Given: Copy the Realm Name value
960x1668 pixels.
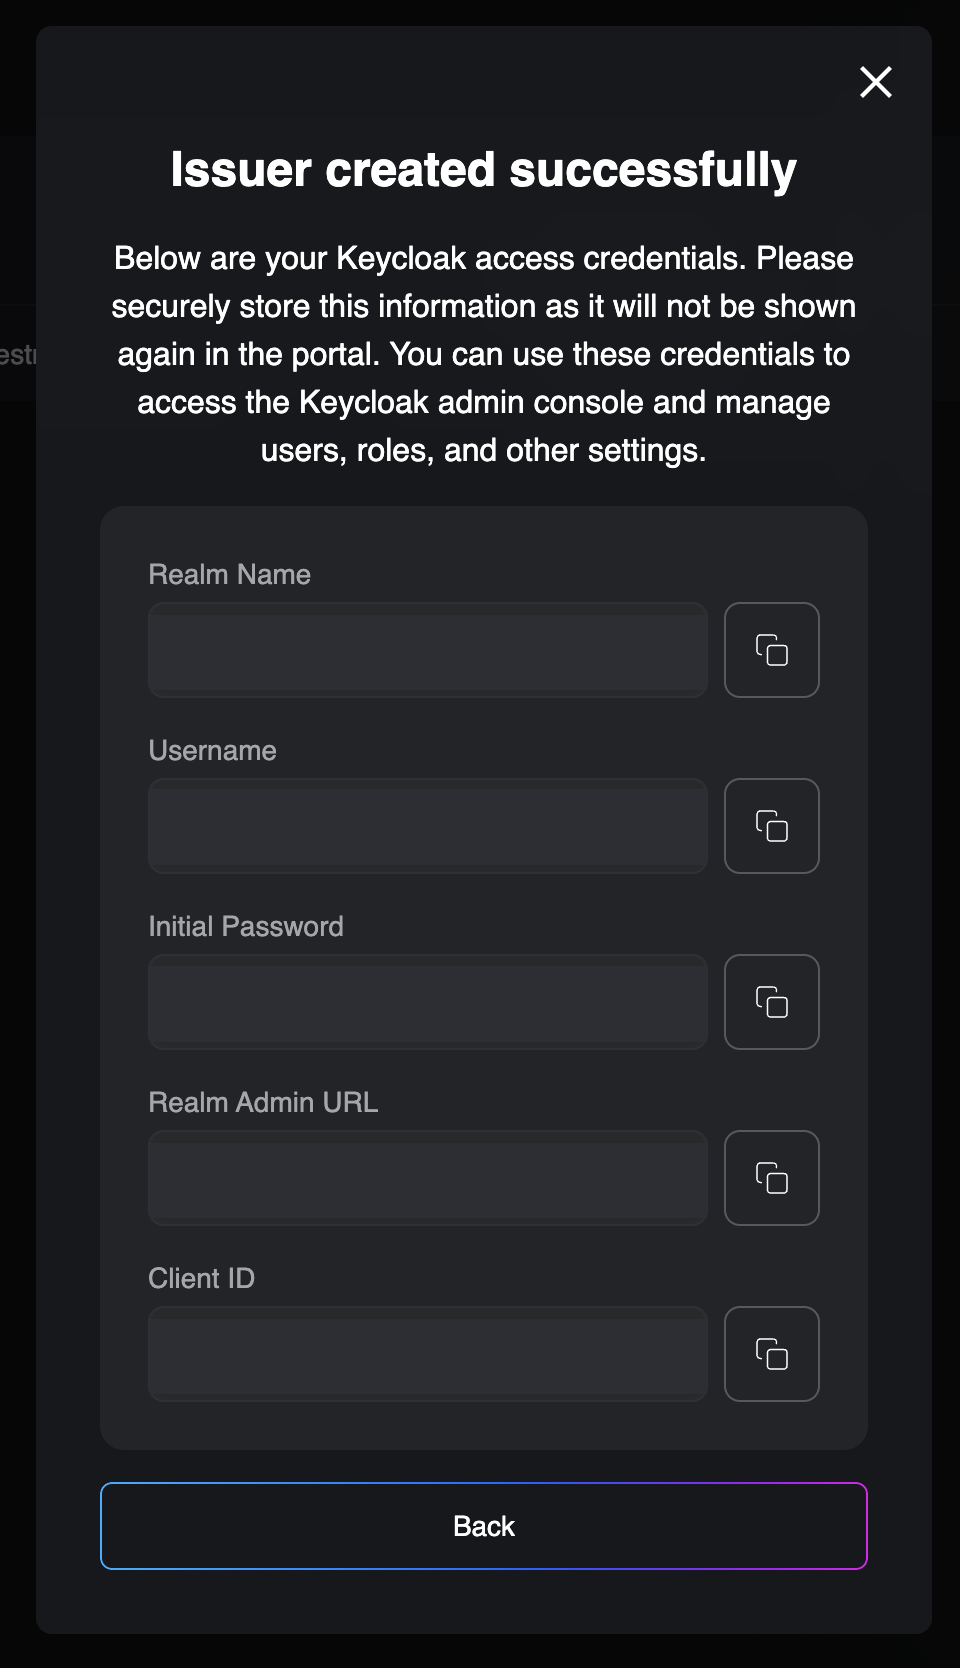Looking at the screenshot, I should pos(771,650).
